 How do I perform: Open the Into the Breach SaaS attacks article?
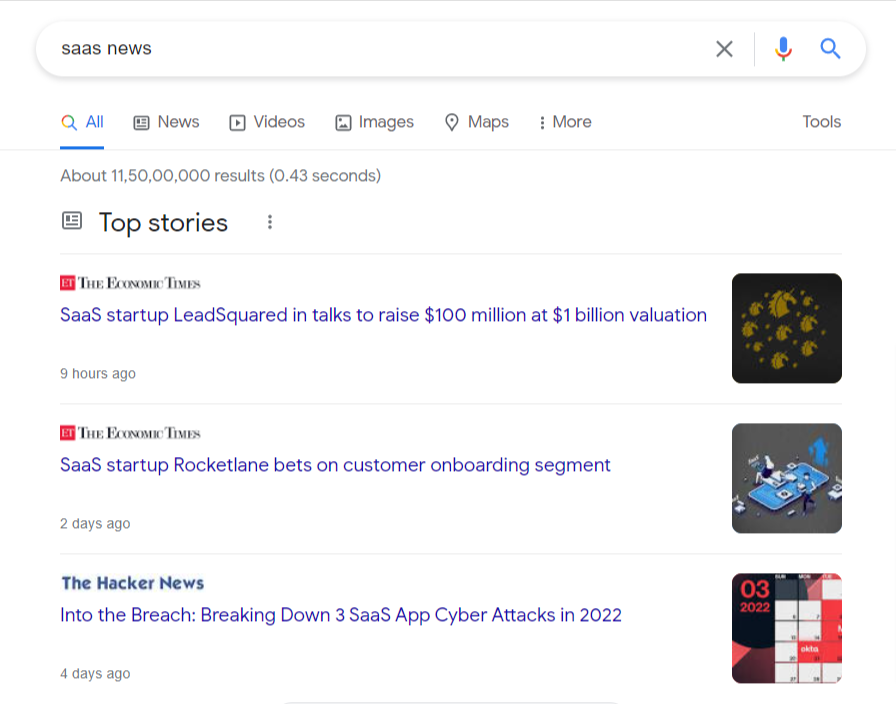tap(341, 615)
